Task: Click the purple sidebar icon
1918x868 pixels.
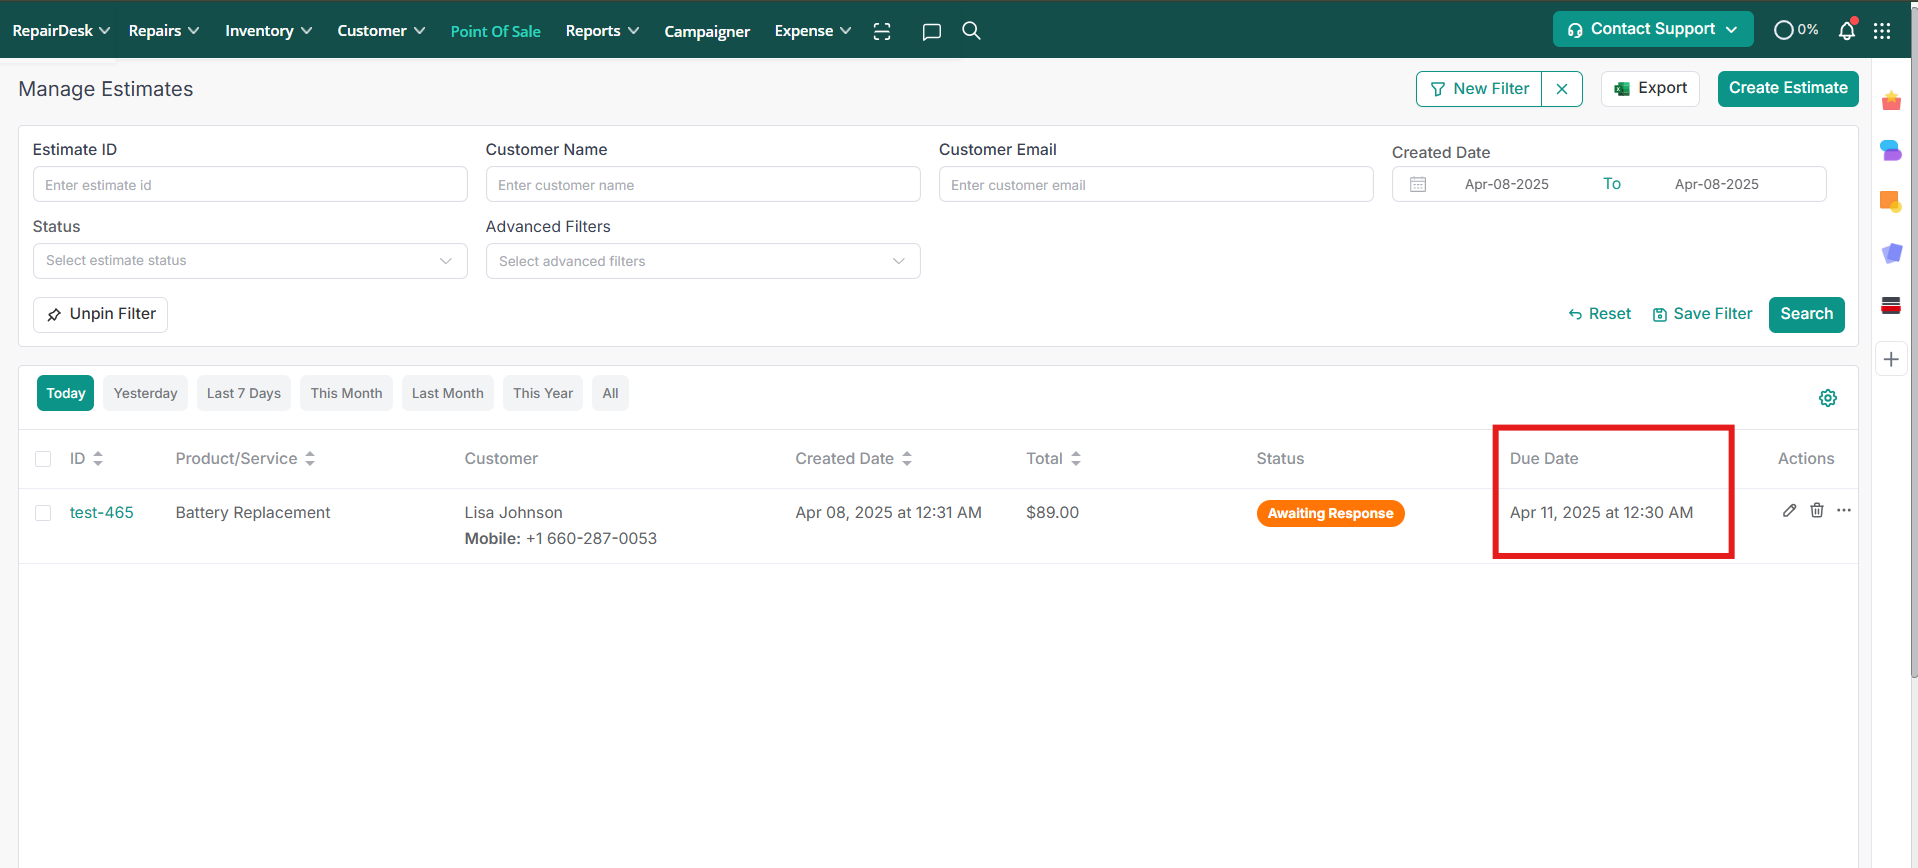Action: click(x=1891, y=253)
